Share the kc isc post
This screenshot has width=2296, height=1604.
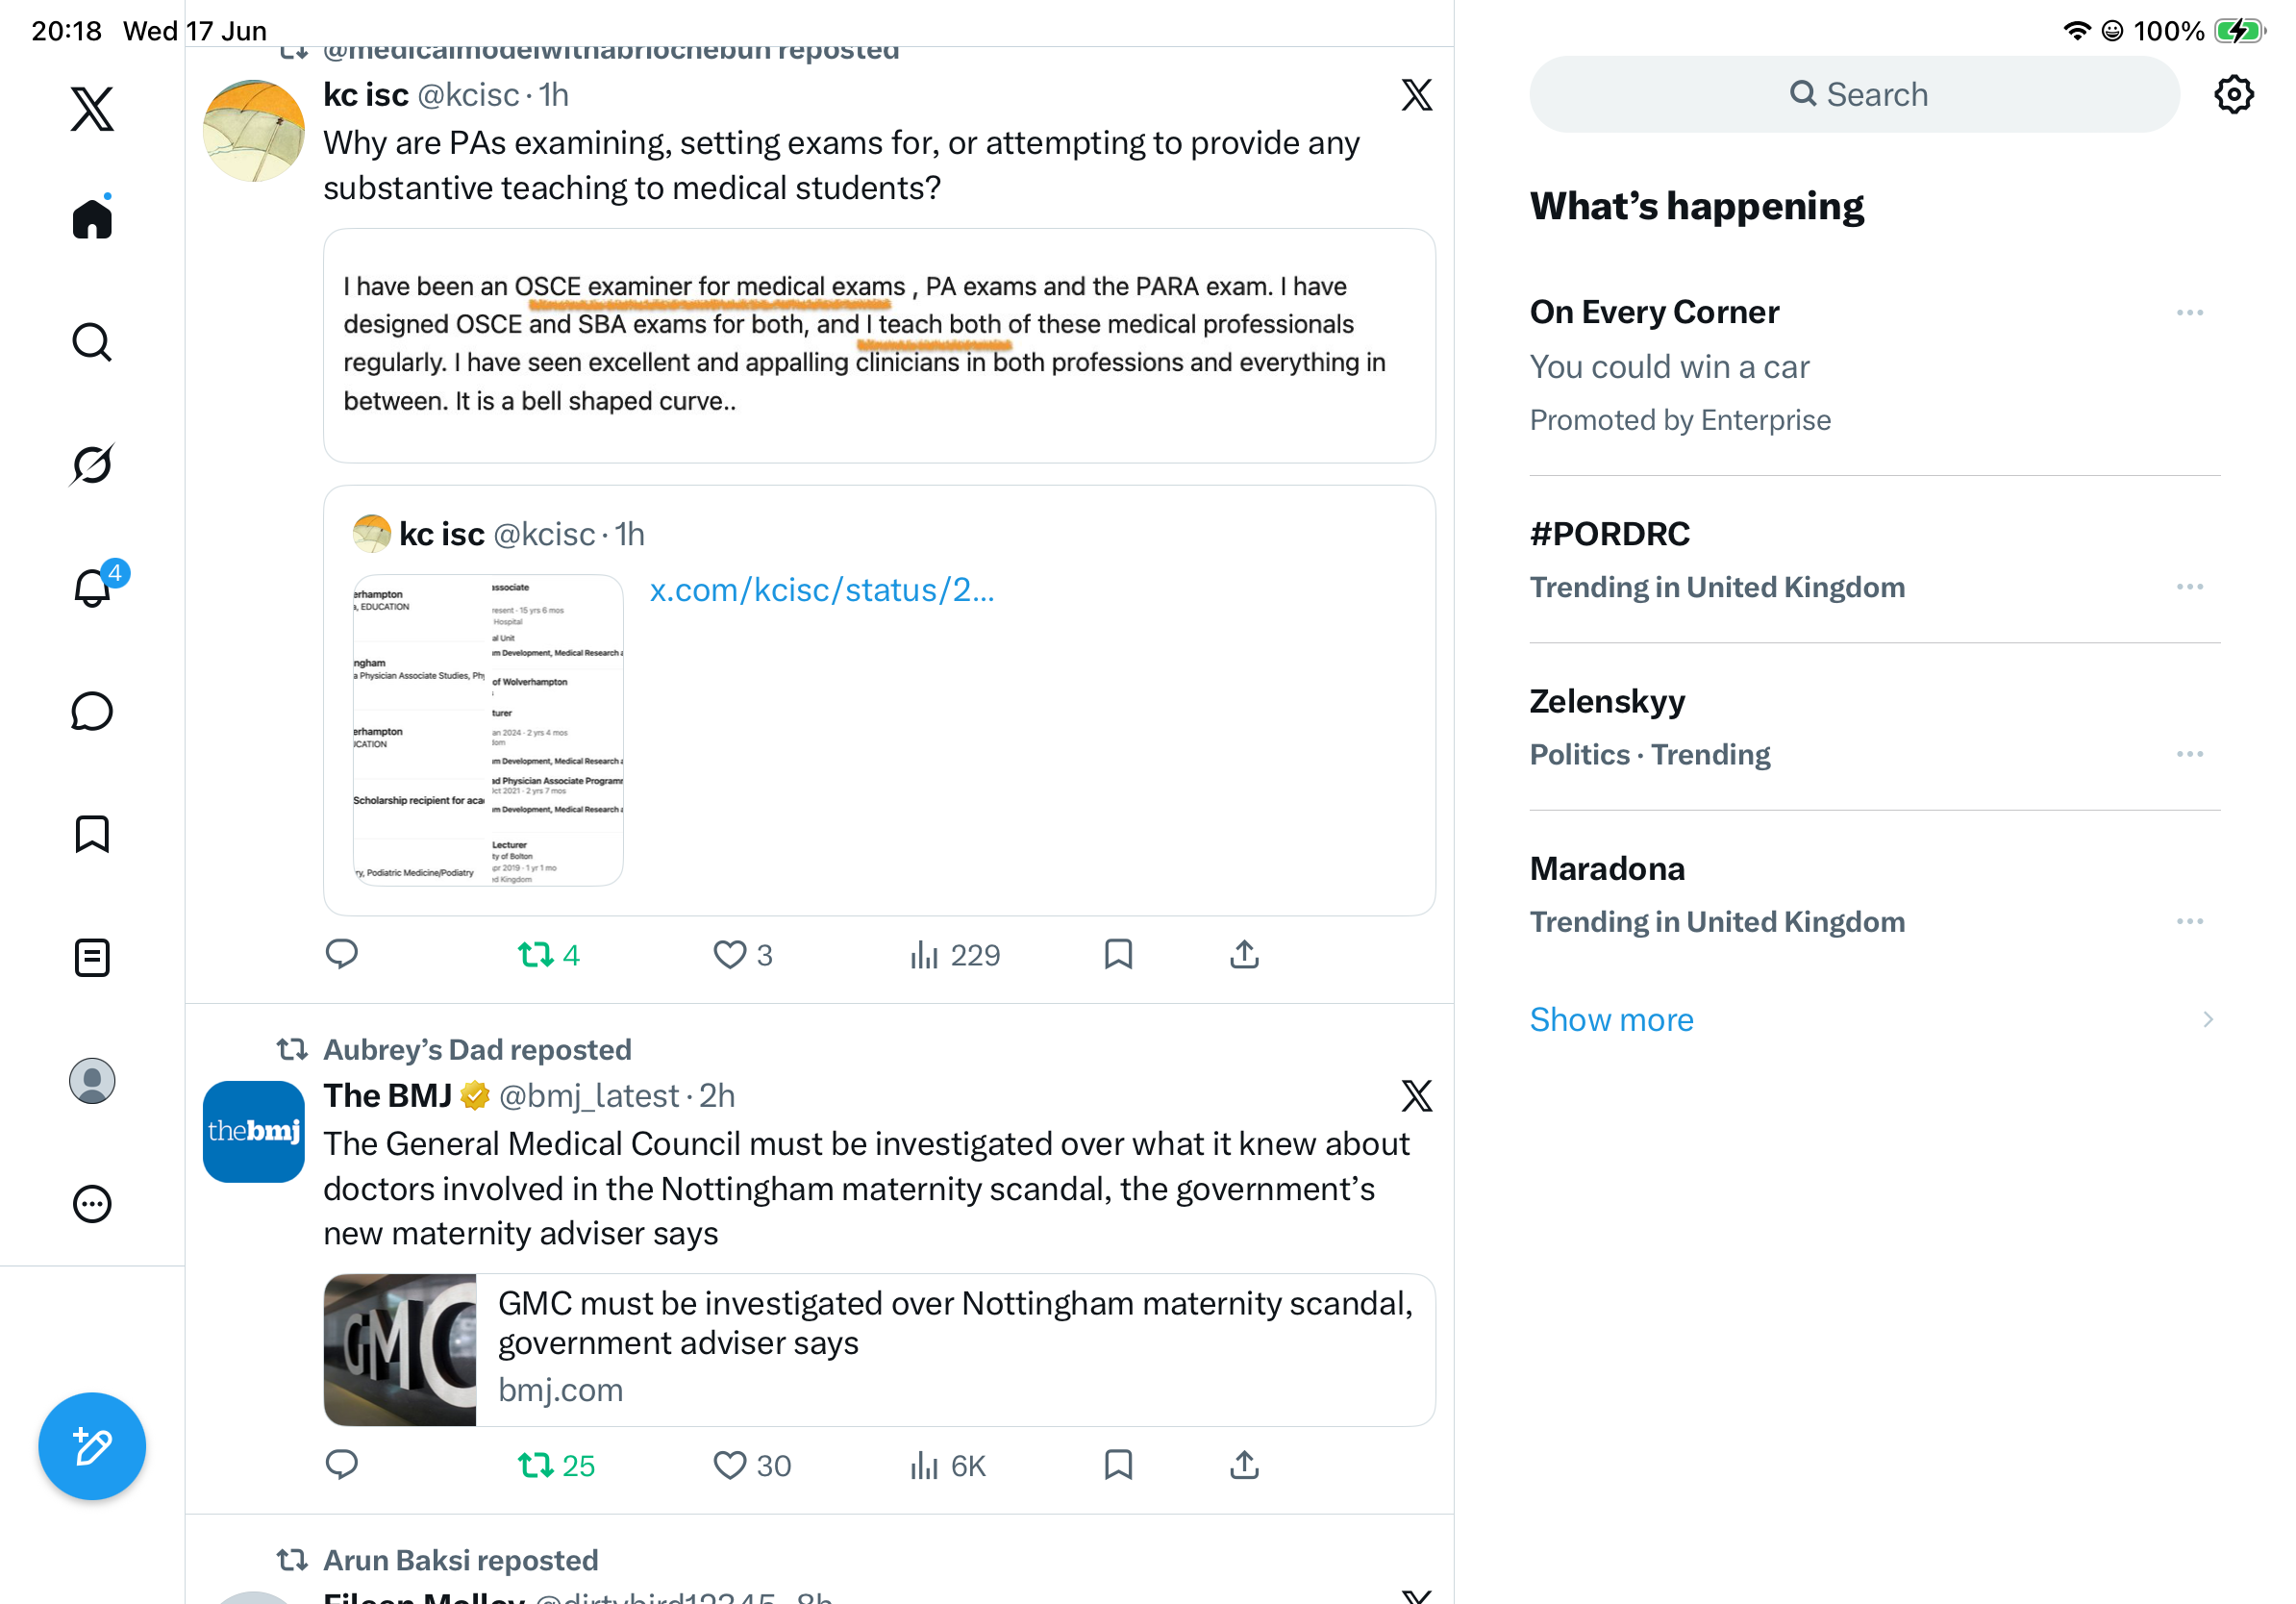1244,955
